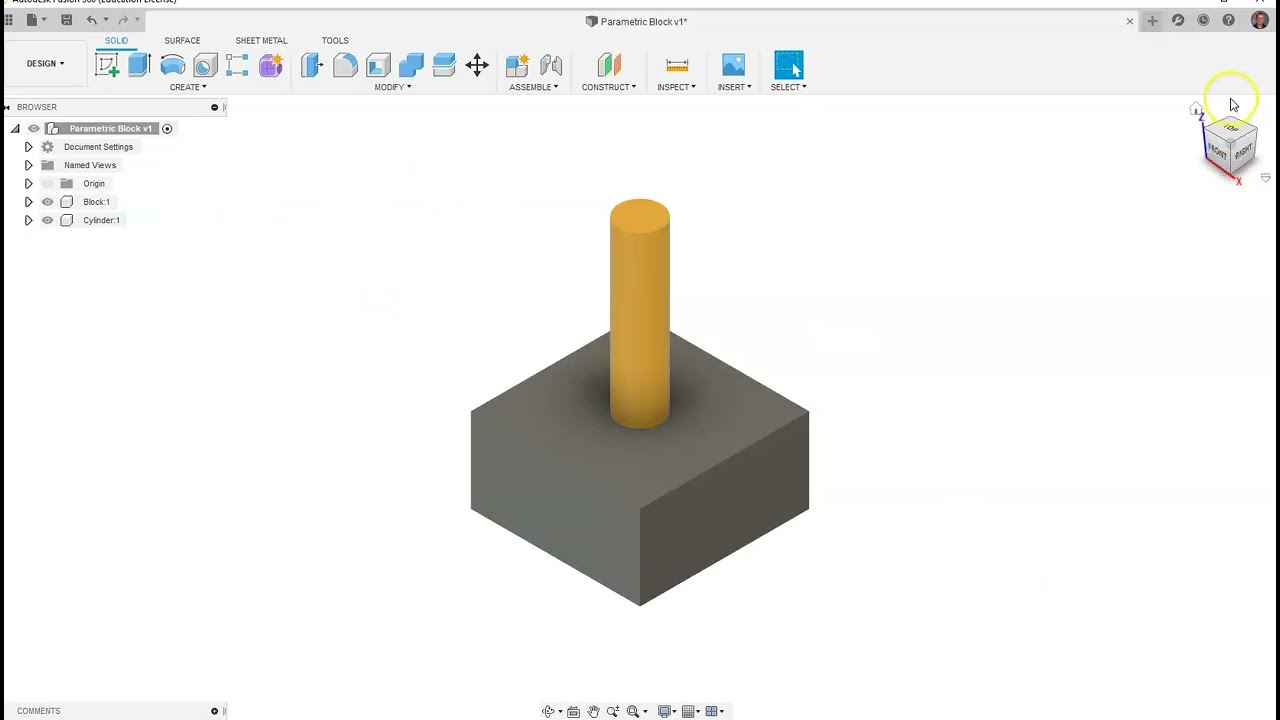Viewport: 1280px width, 720px height.
Task: Hide the Cylinder:1 component
Action: [x=47, y=220]
